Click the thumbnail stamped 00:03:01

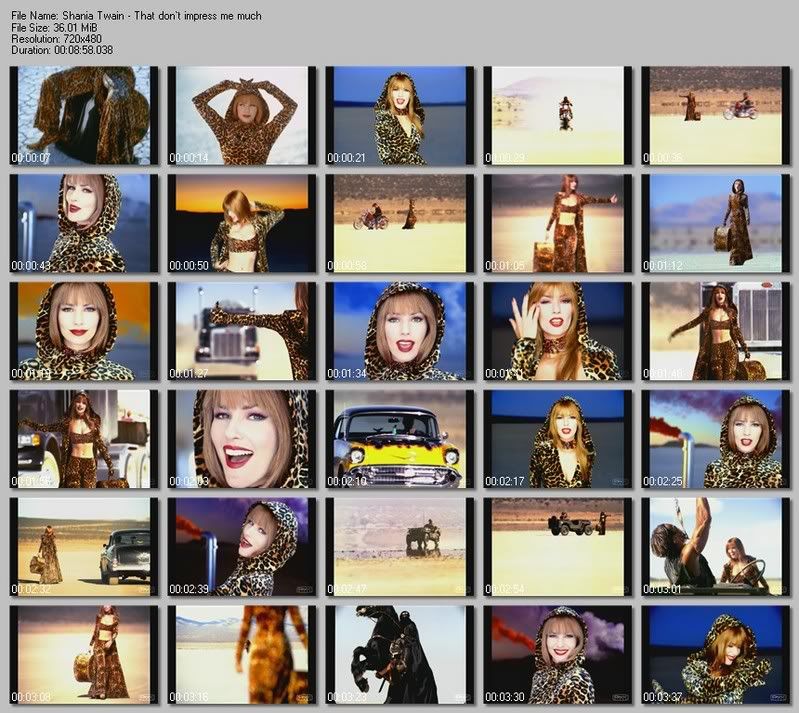pos(716,547)
